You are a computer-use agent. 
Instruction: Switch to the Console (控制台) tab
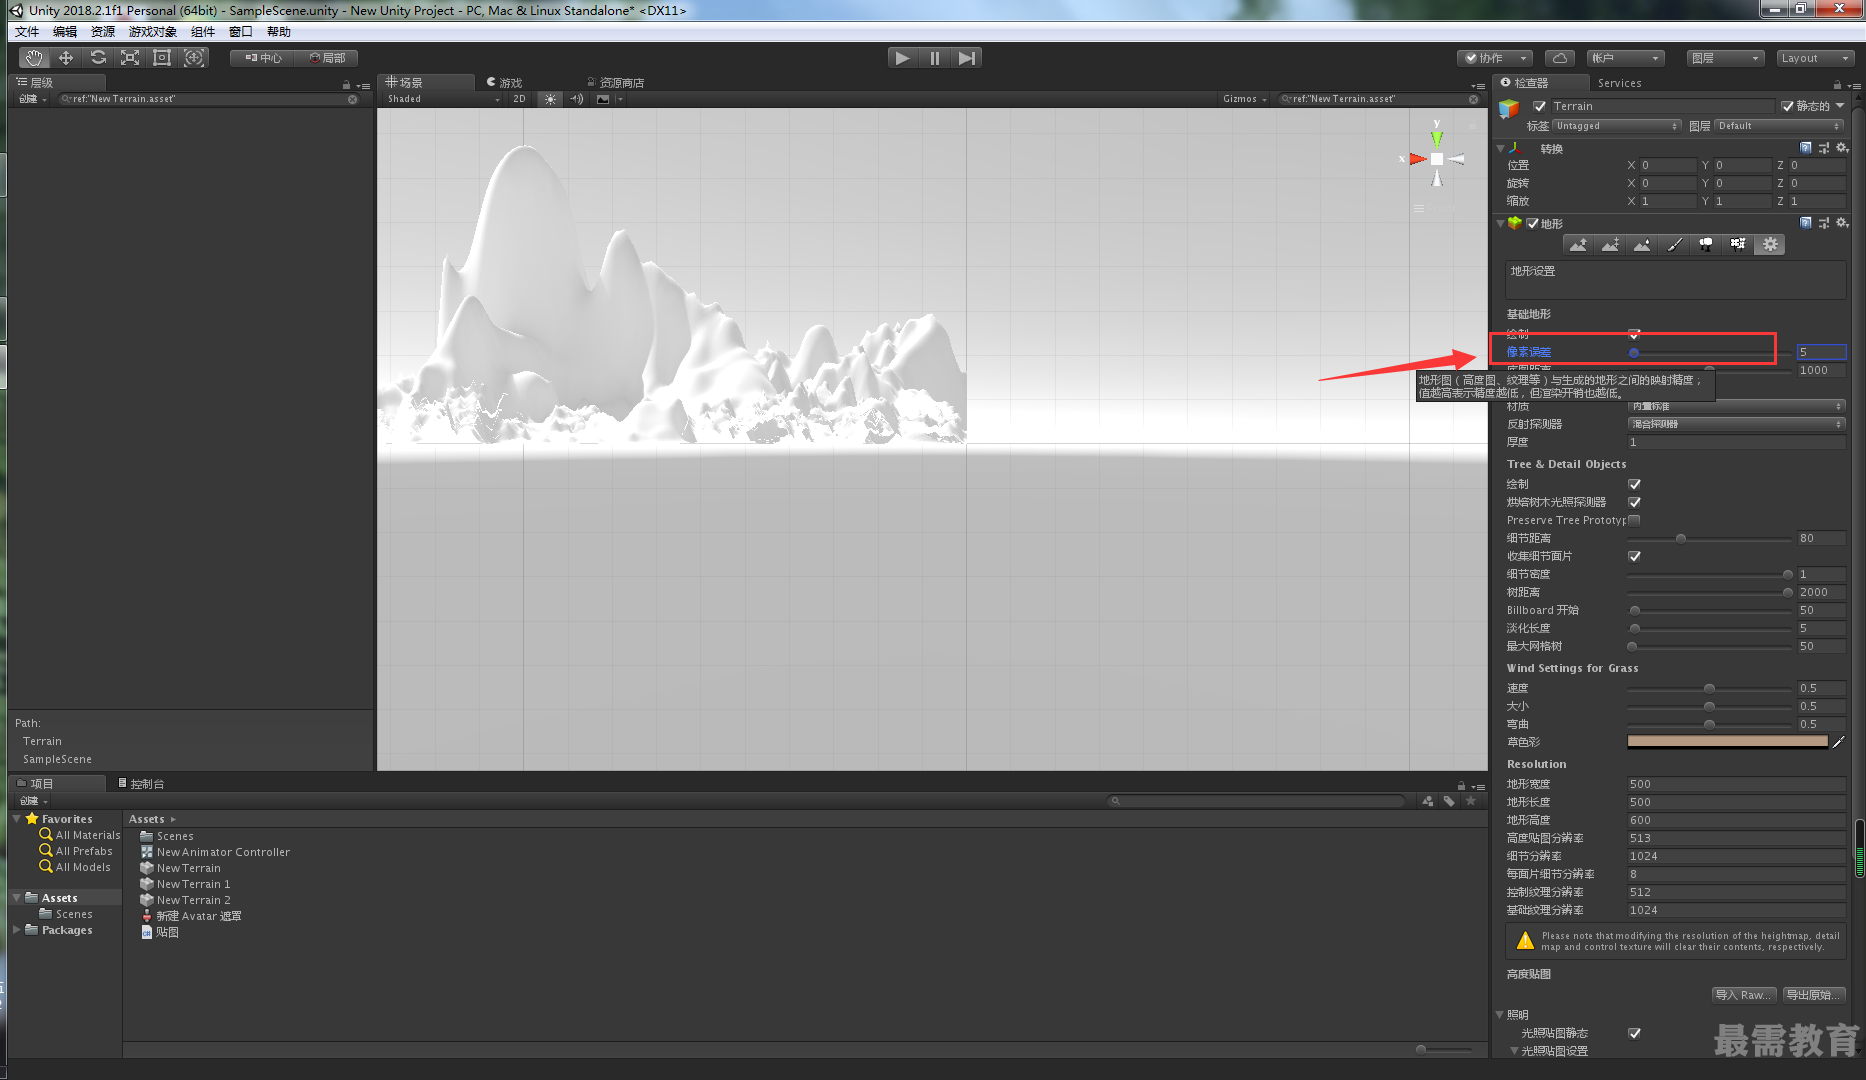pos(141,784)
